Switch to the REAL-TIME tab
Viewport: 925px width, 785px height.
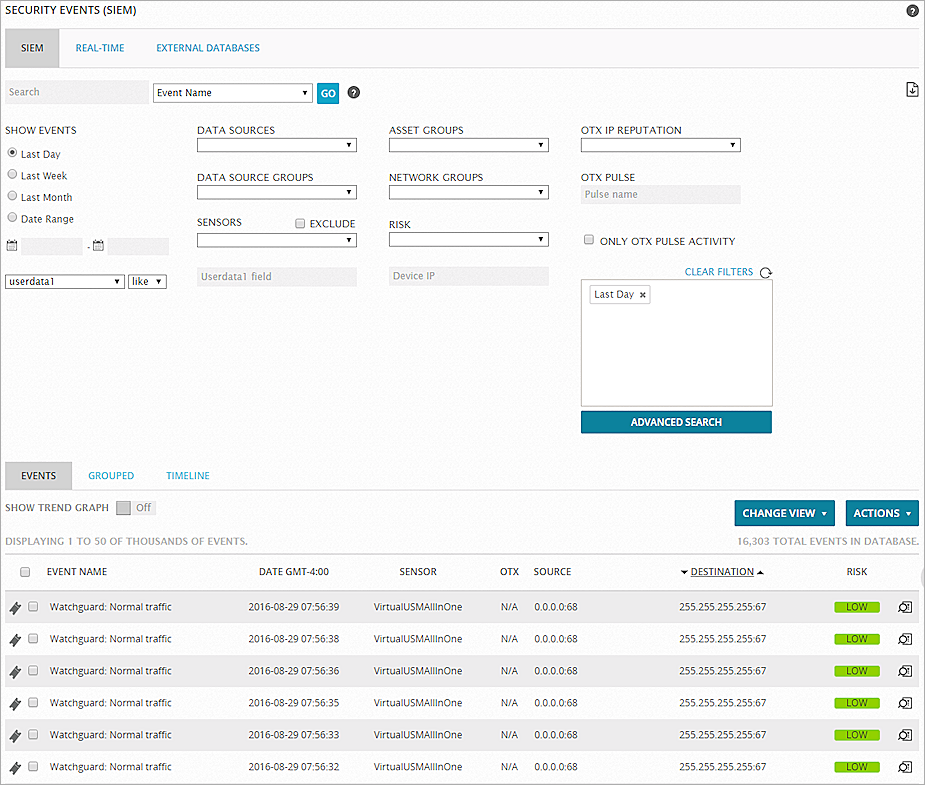point(99,47)
